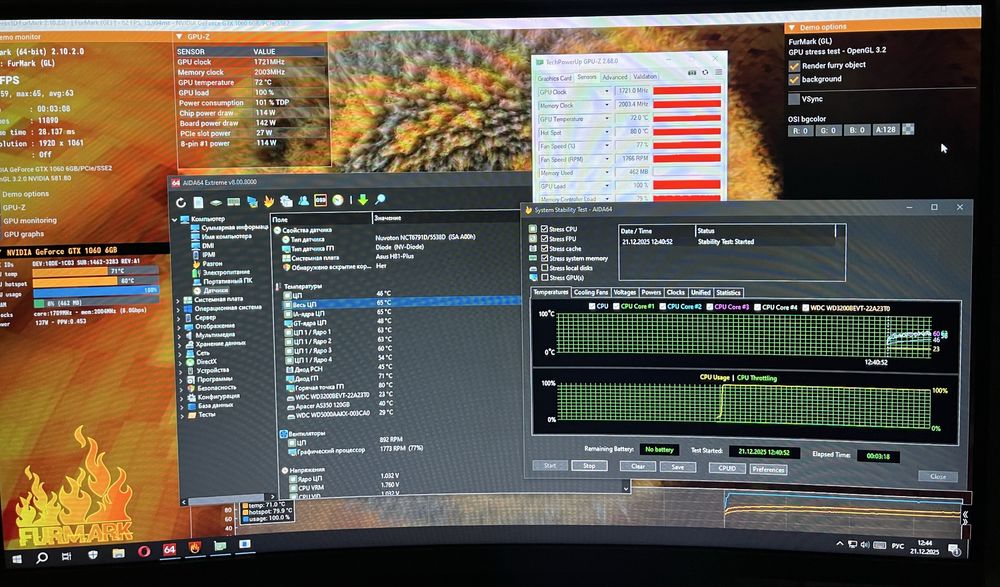The height and width of the screenshot is (587, 1000).
Task: Click the Save button in Stability Test
Action: click(x=678, y=467)
